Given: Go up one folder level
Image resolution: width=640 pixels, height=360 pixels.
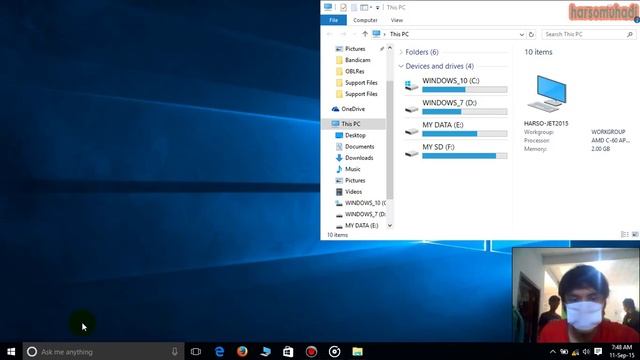Looking at the screenshot, I should [365, 34].
